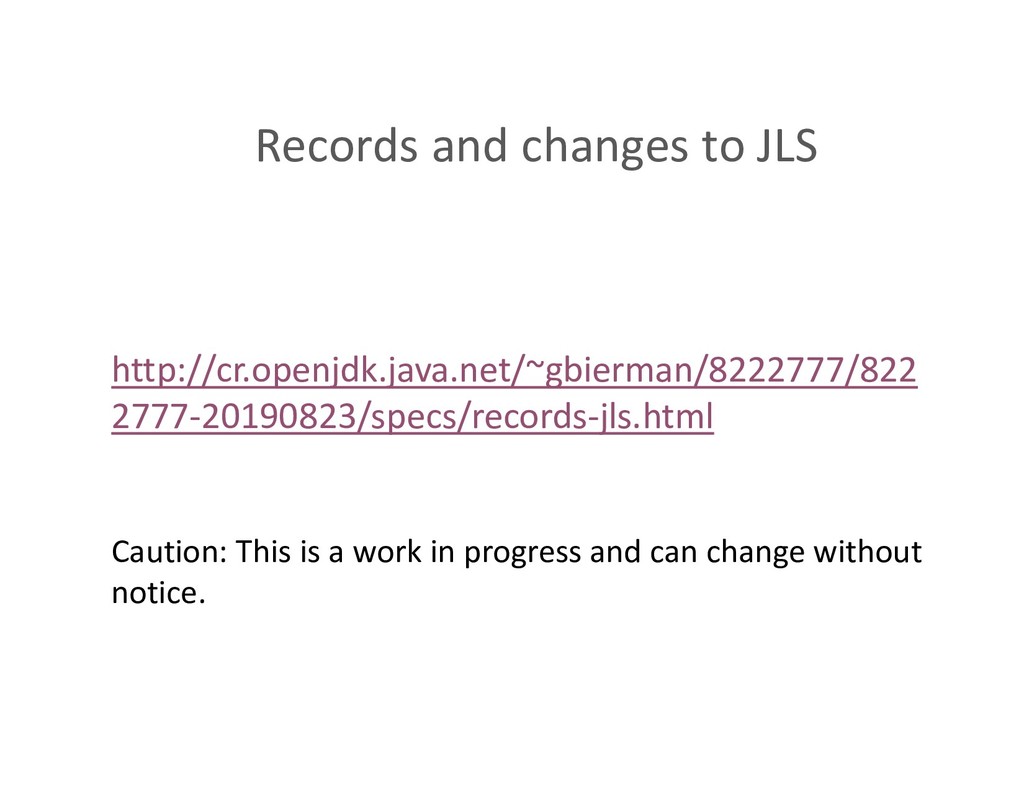This screenshot has height=791, width=1024.
Task: Open the cr.openjdk.java.net records-jls hyperlink
Action: click(514, 393)
